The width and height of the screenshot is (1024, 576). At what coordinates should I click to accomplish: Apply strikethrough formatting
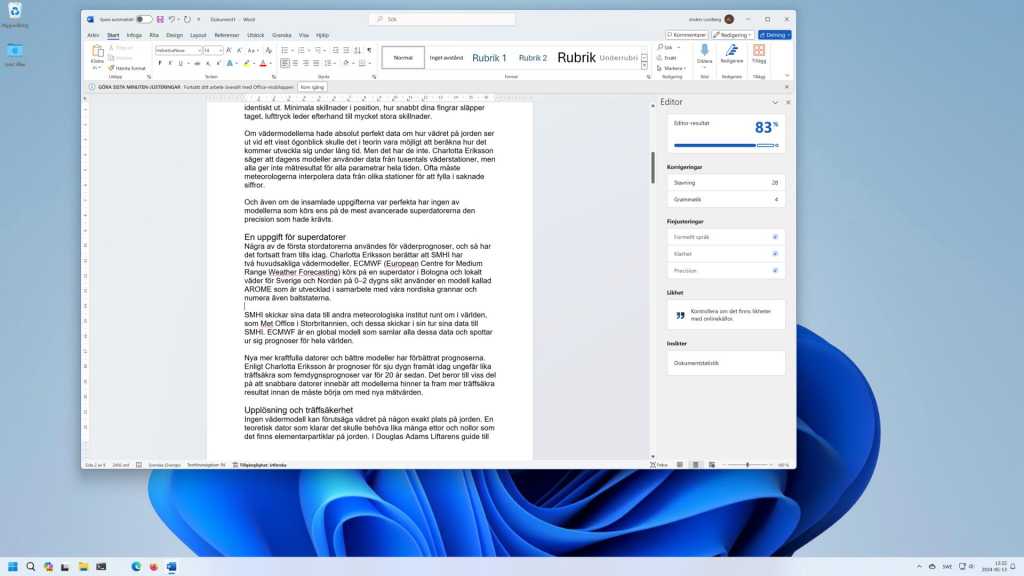pyautogui.click(x=197, y=63)
